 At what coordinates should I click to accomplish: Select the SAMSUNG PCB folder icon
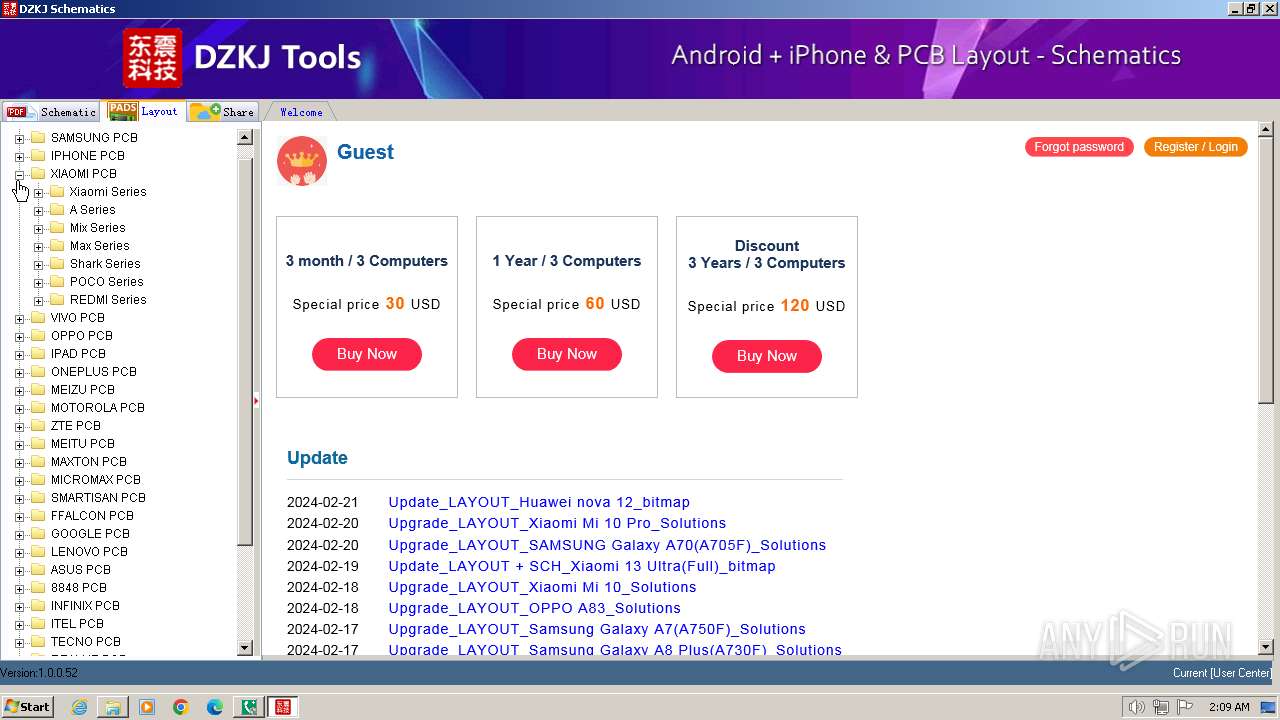click(38, 138)
